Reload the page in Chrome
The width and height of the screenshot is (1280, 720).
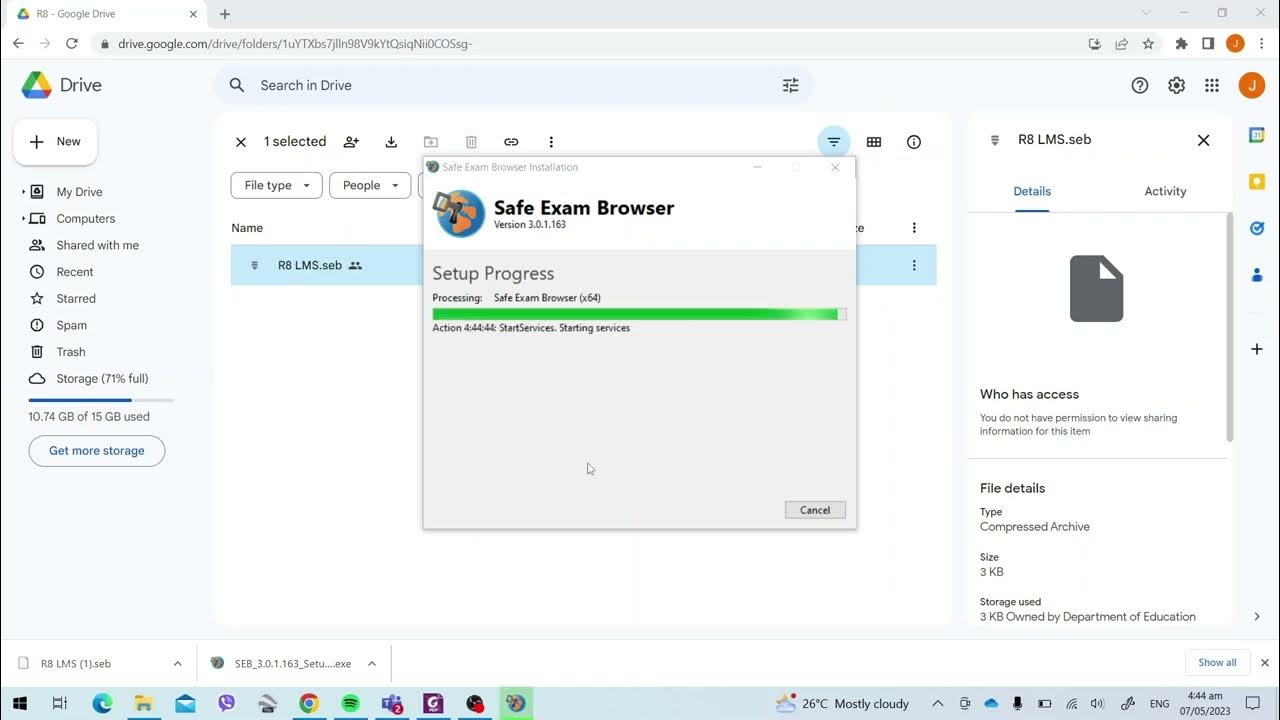coord(72,44)
